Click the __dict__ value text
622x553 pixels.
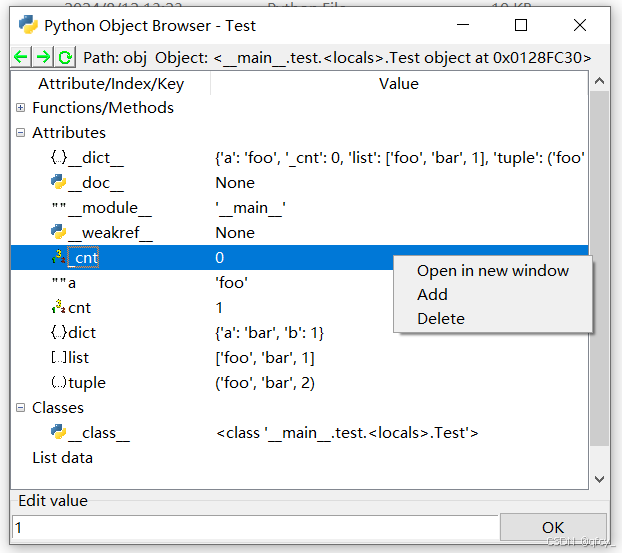pos(400,158)
